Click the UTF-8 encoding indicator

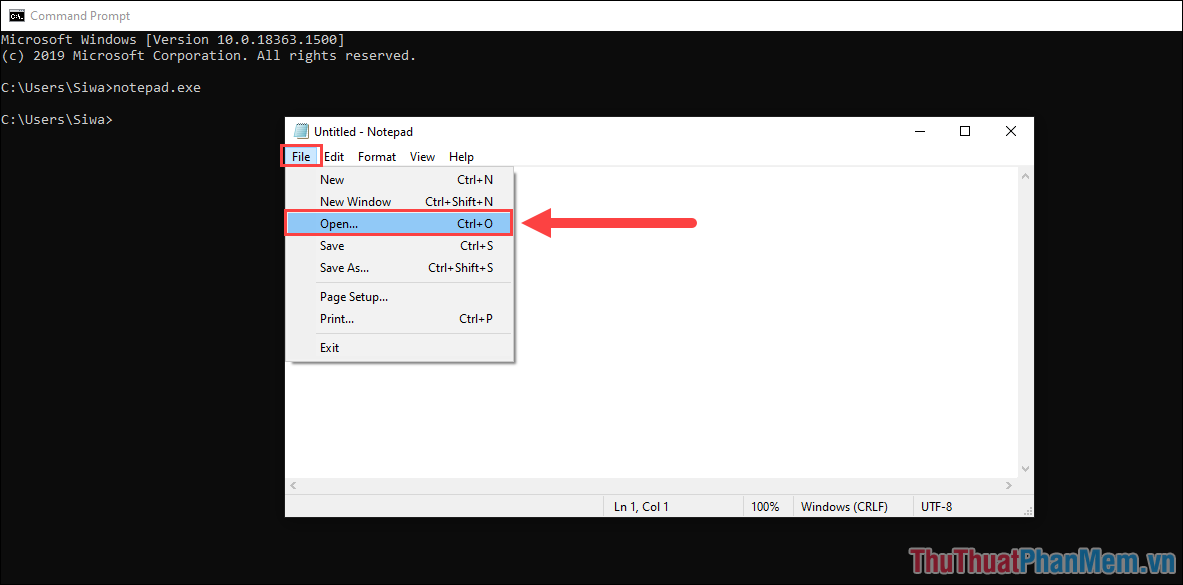click(x=936, y=506)
